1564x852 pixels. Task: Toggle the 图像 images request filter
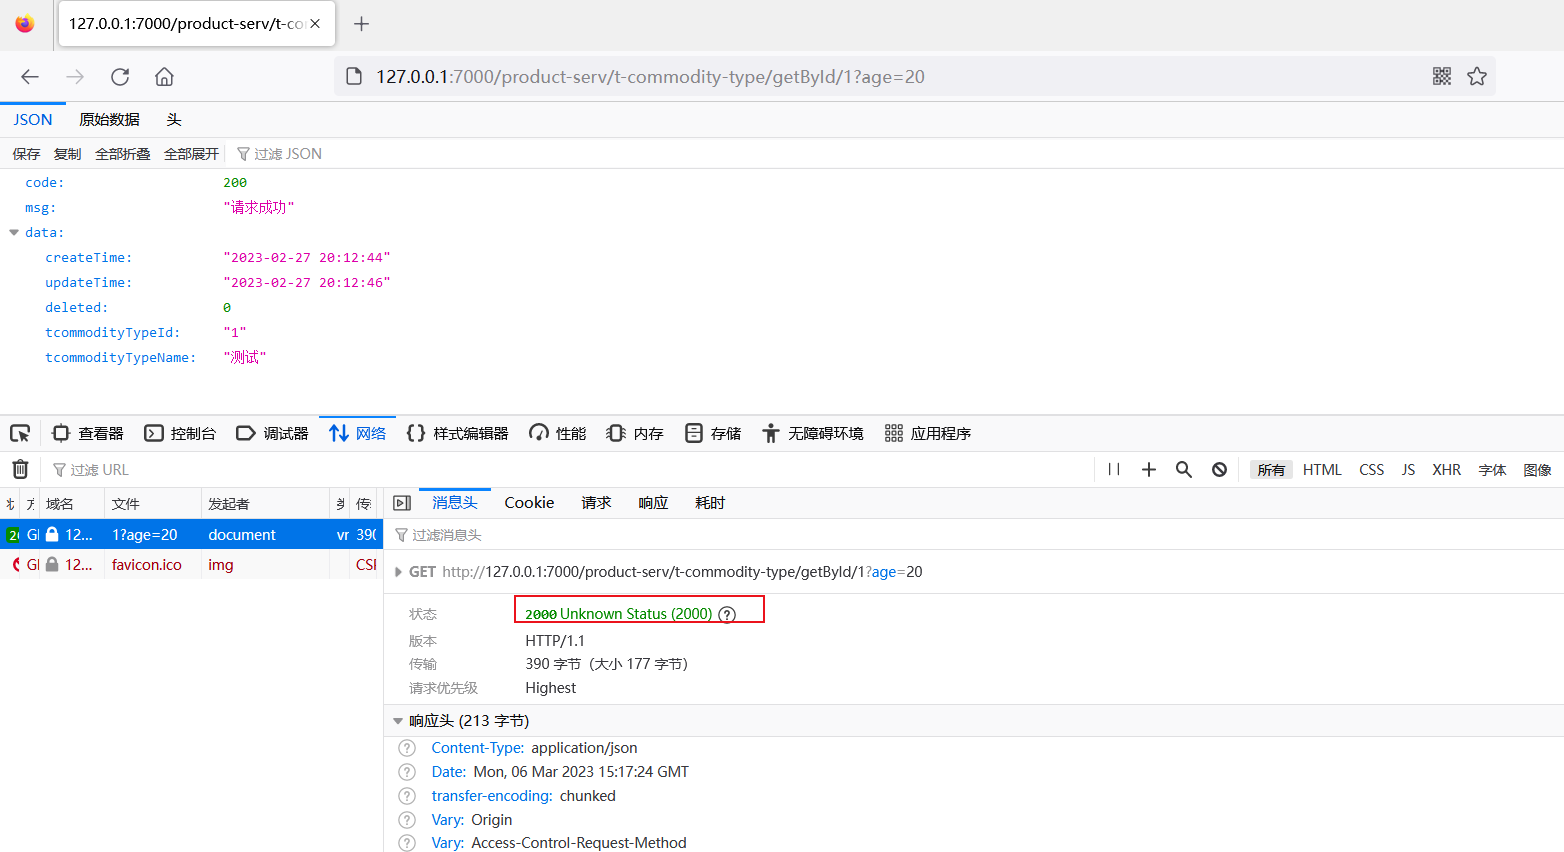tap(1537, 470)
